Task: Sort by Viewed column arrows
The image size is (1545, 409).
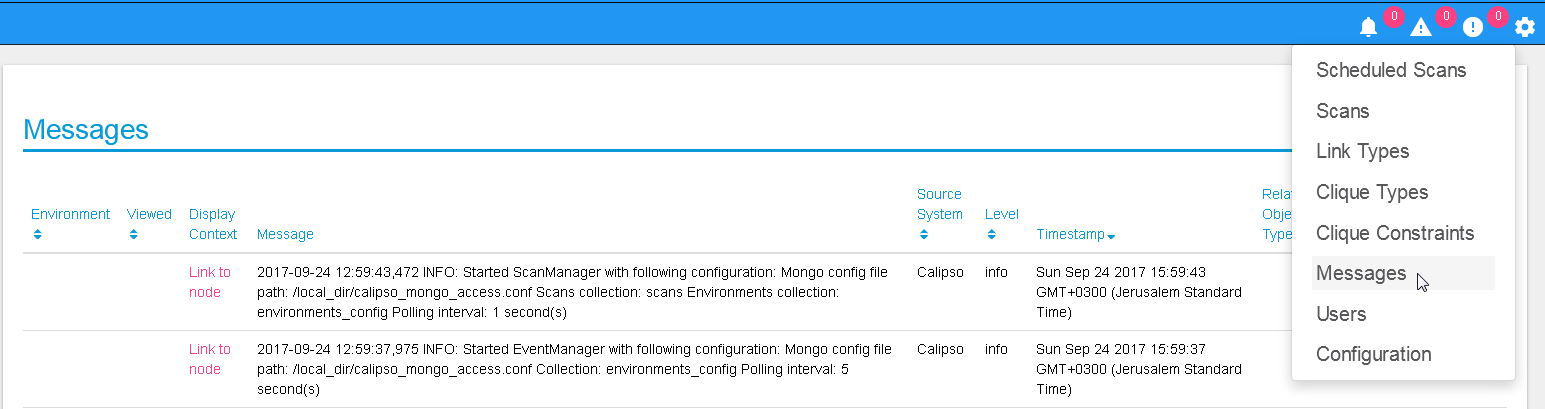Action: coord(134,234)
